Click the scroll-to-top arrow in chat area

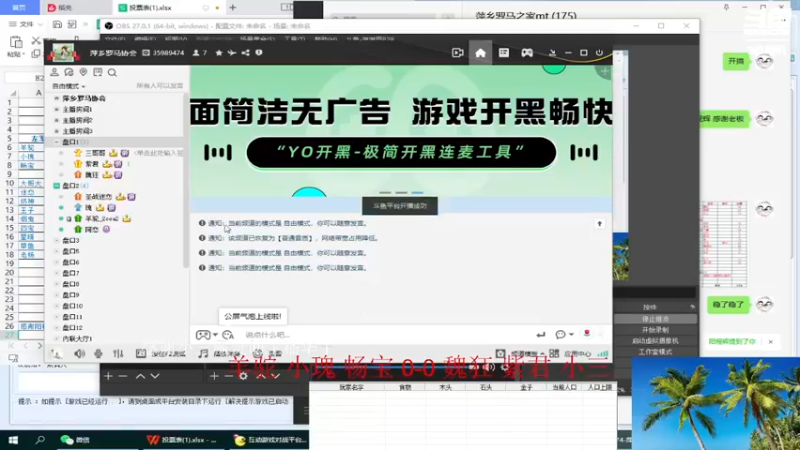[599, 224]
